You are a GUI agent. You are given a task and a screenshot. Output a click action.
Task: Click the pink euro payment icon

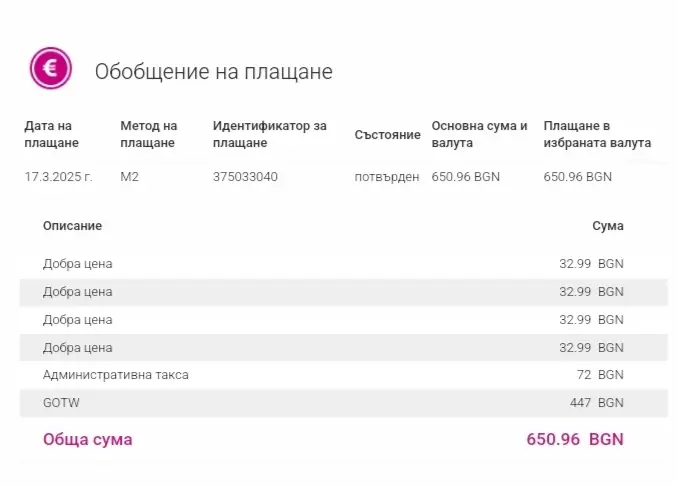pyautogui.click(x=50, y=69)
